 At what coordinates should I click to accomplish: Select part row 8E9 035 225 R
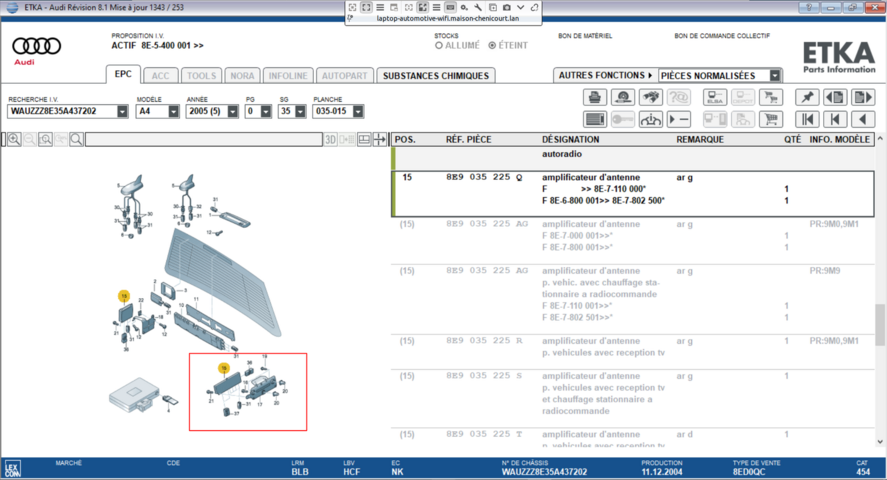click(633, 347)
